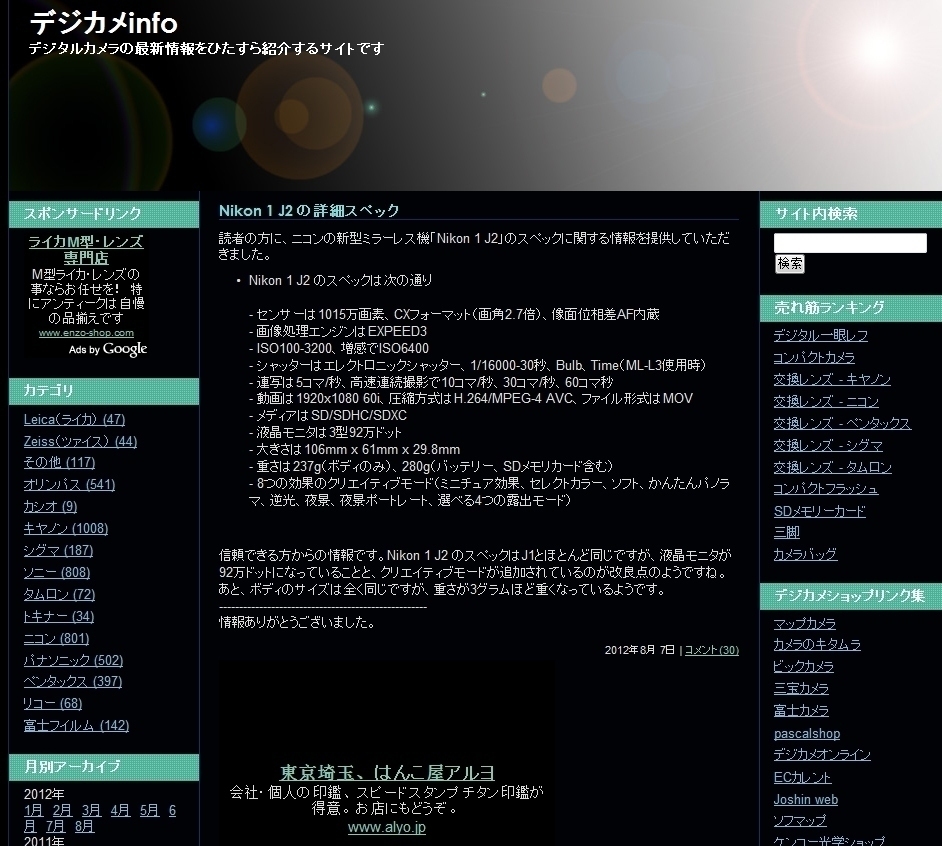Viewport: 942px width, 846px height.
Task: Visit ECカレント shop link
Action: click(x=803, y=778)
